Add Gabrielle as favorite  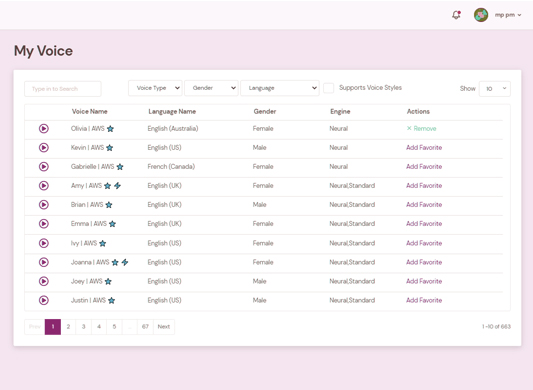[x=424, y=167]
